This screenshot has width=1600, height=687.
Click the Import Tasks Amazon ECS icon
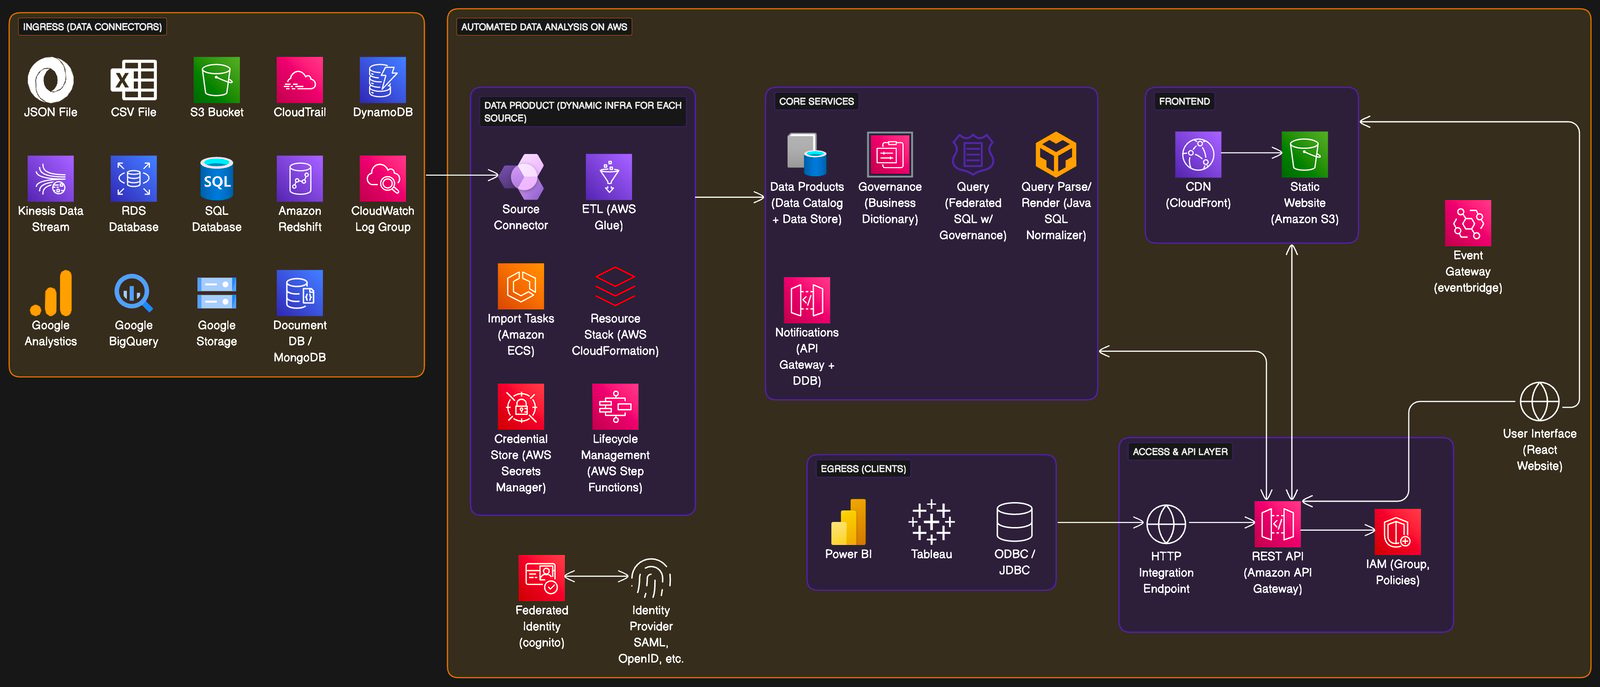coord(521,287)
